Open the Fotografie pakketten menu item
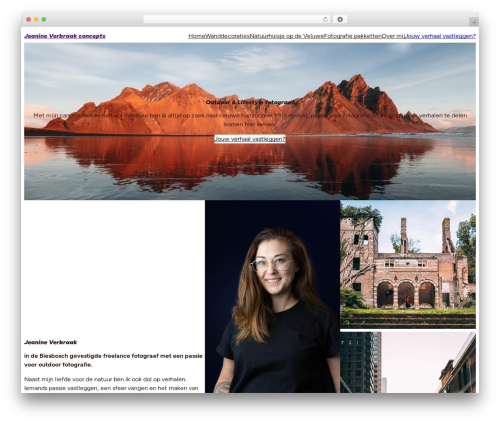 click(353, 36)
